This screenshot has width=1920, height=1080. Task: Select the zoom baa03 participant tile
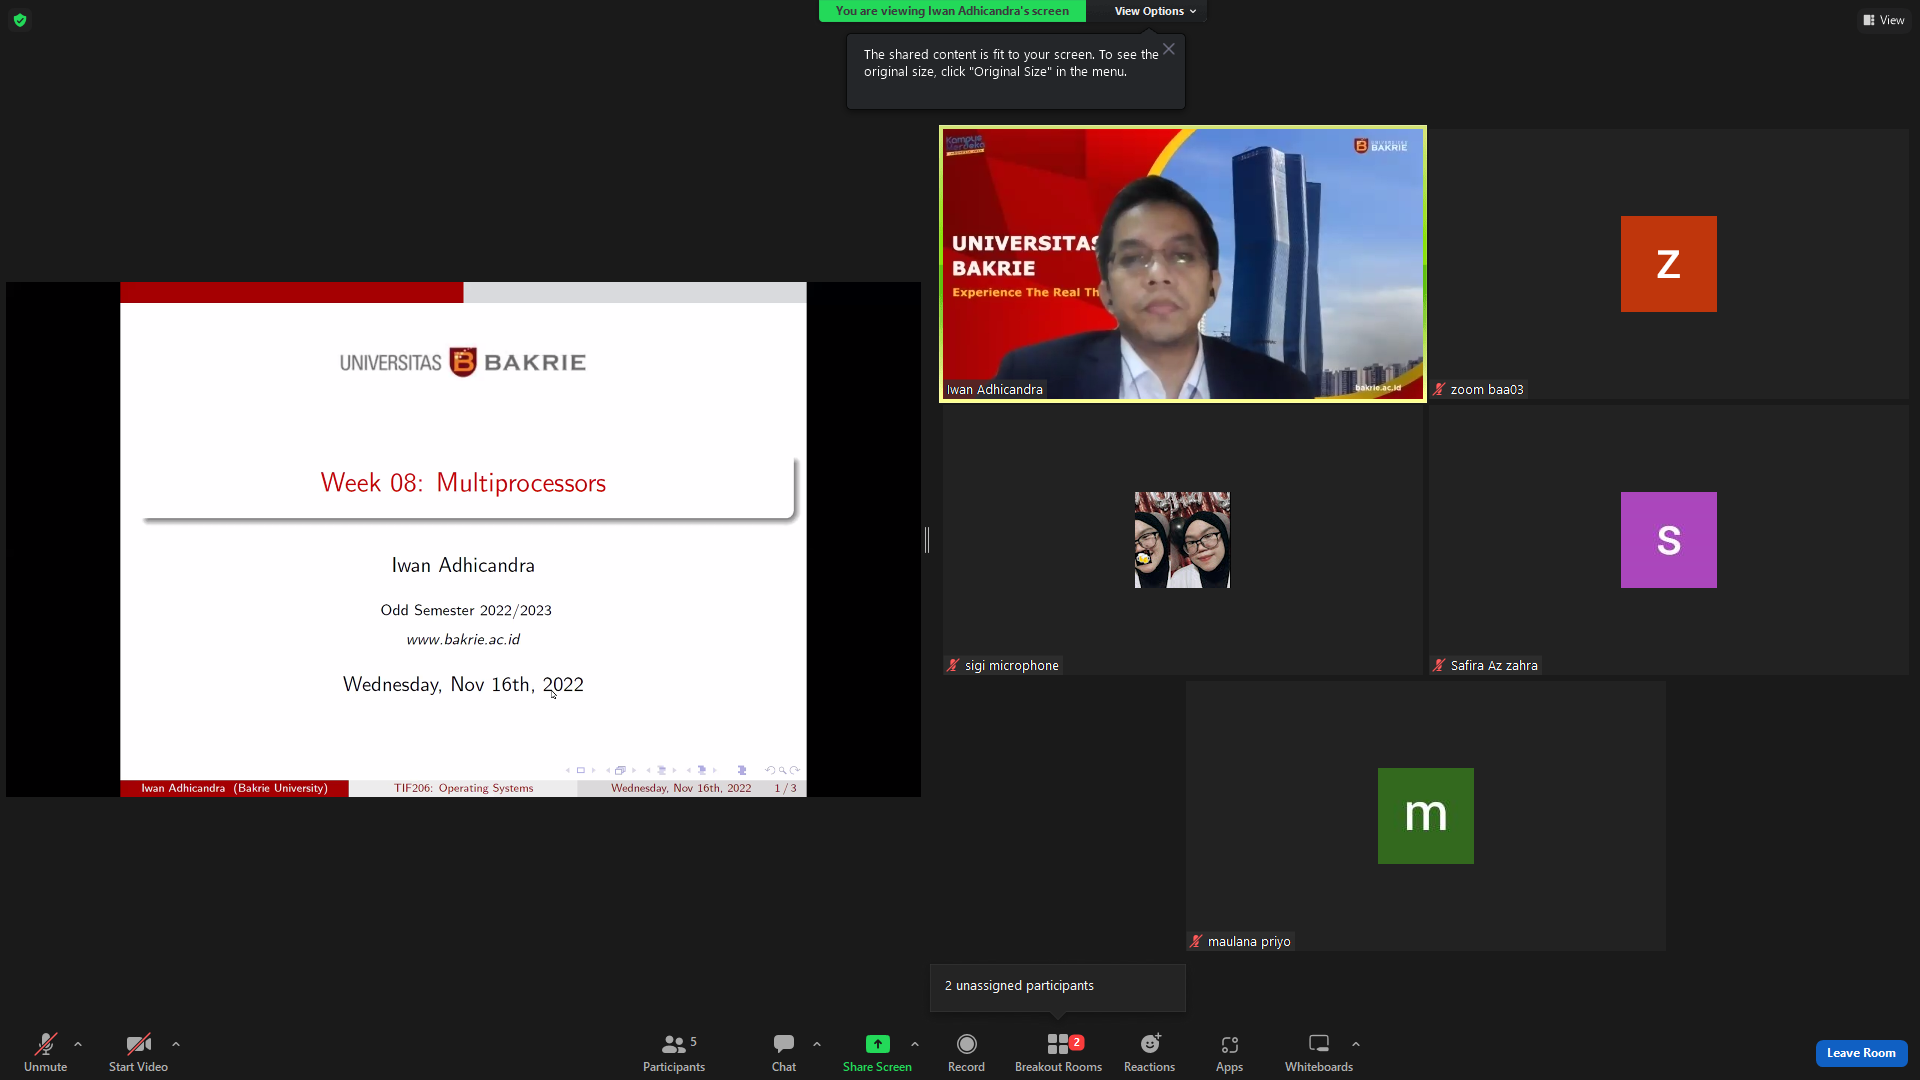(1669, 264)
